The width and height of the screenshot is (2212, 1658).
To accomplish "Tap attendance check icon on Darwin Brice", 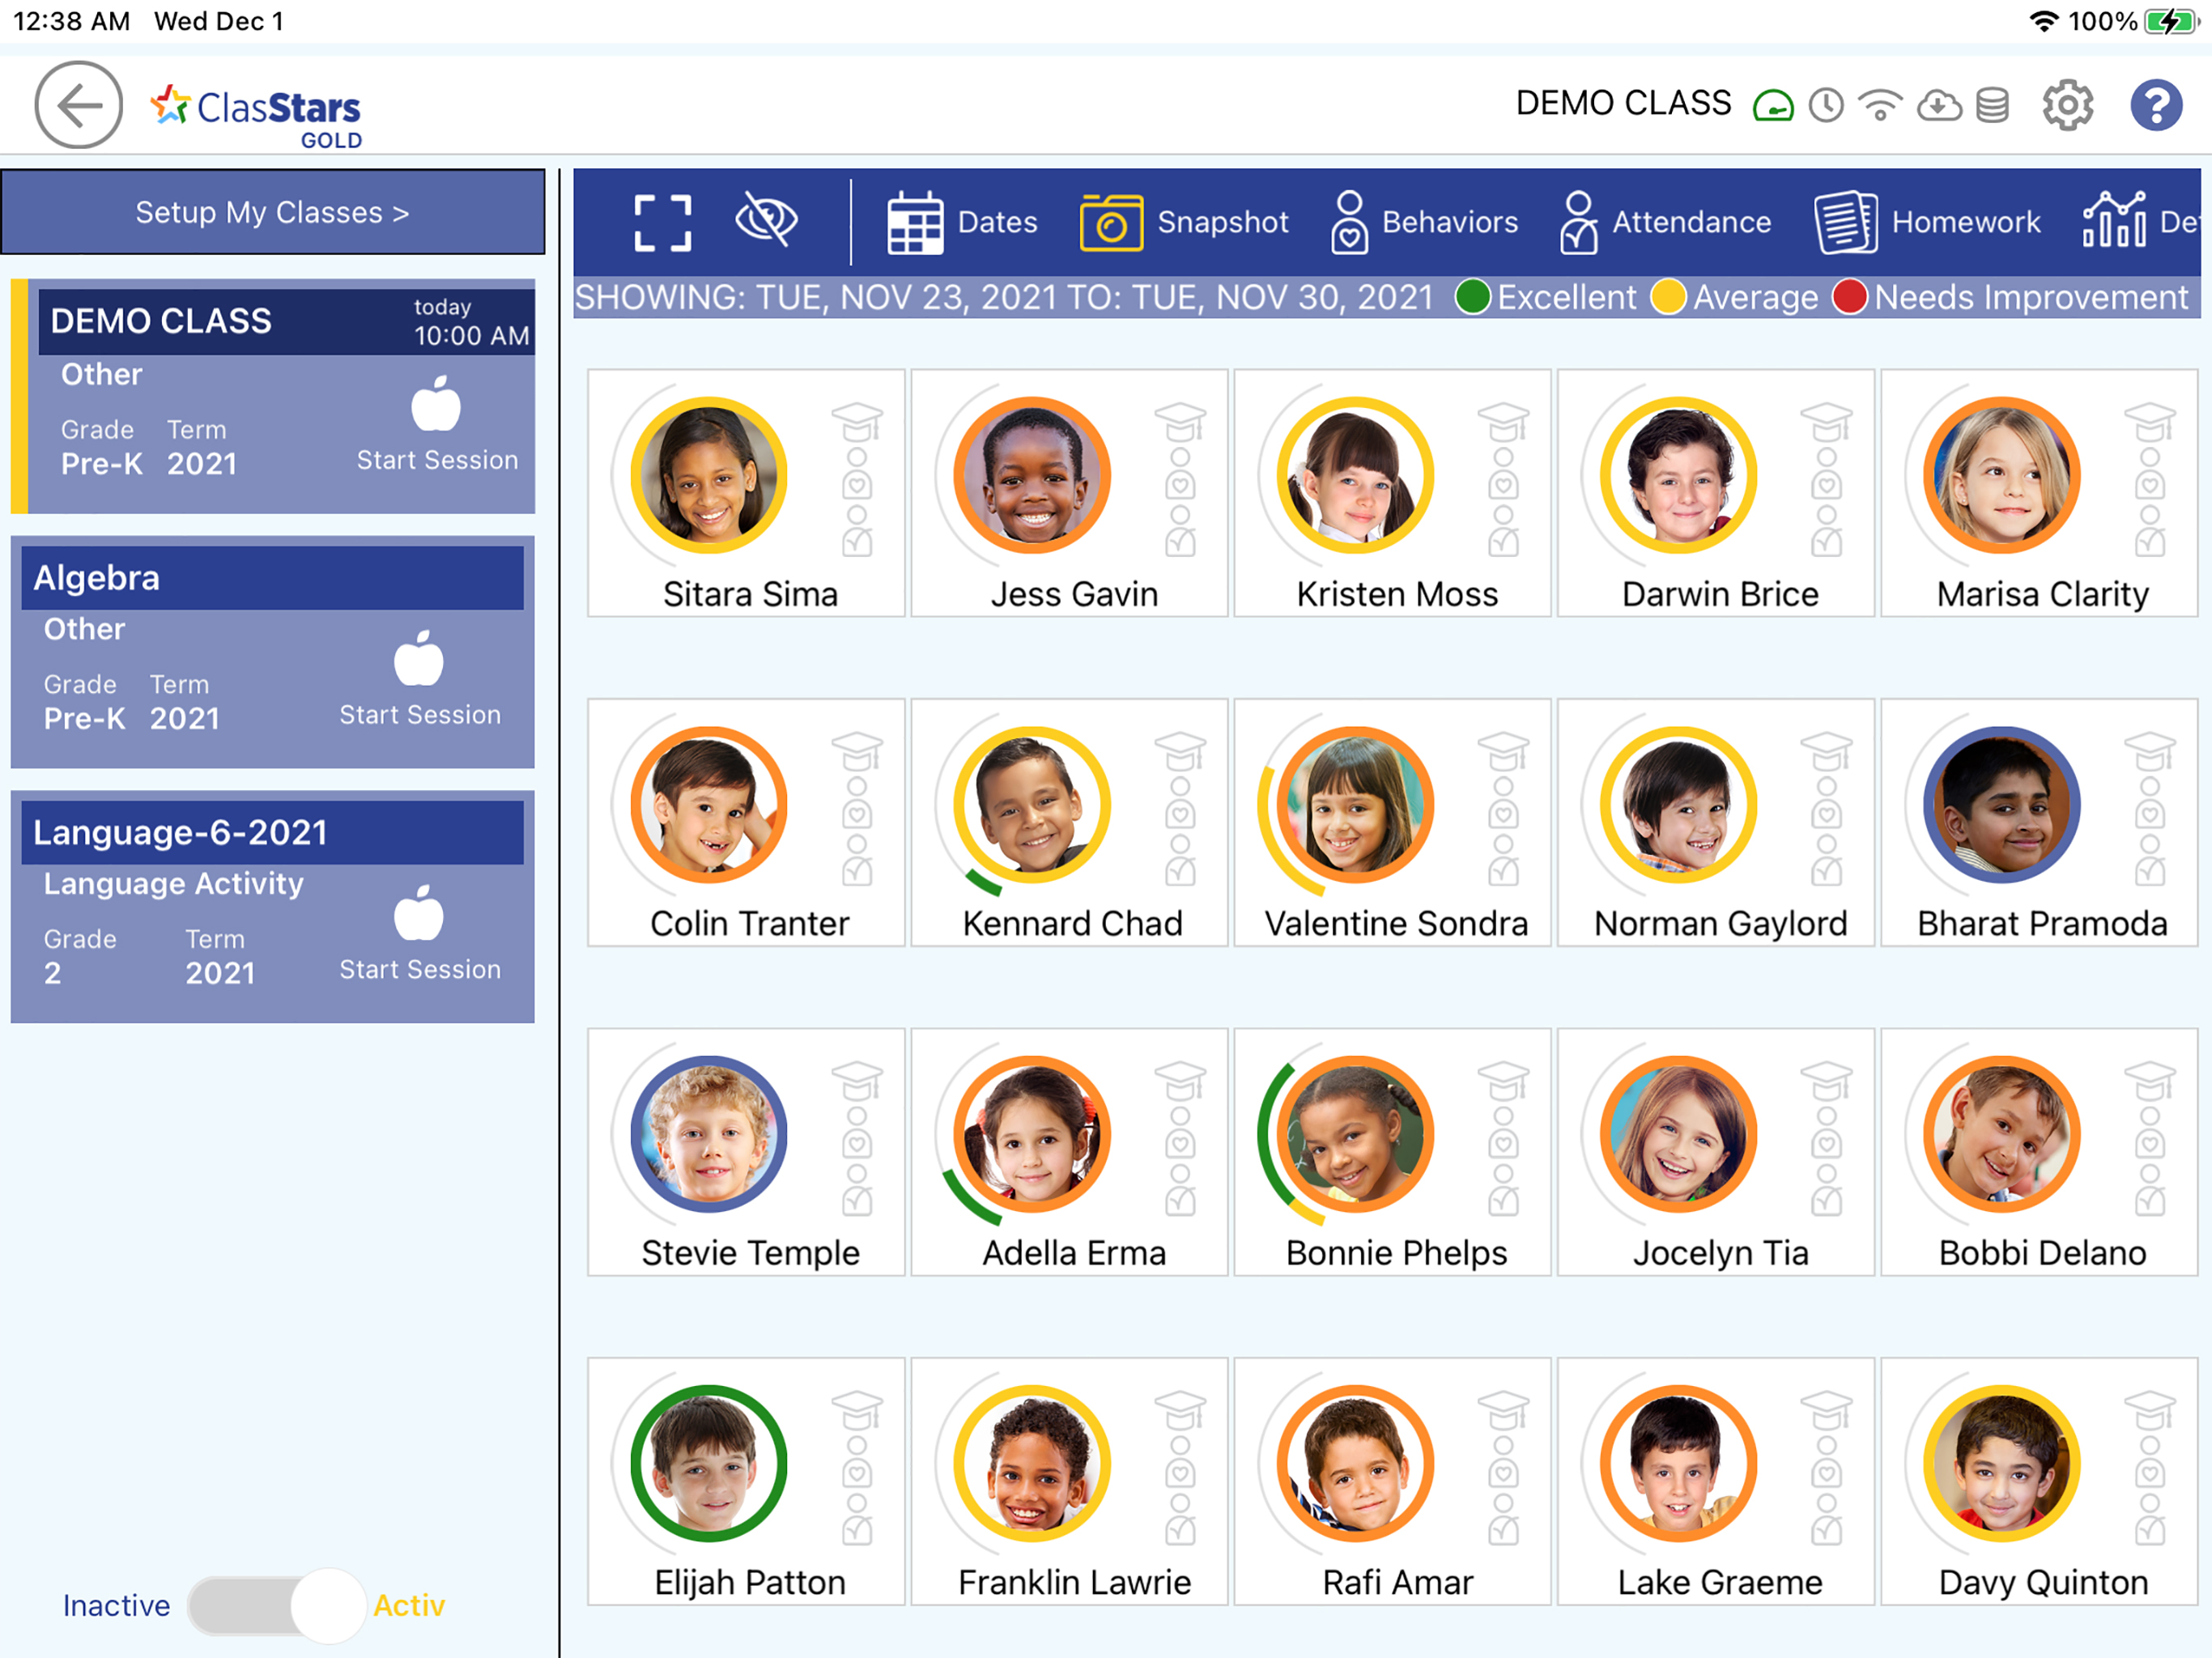I will pyautogui.click(x=1826, y=532).
